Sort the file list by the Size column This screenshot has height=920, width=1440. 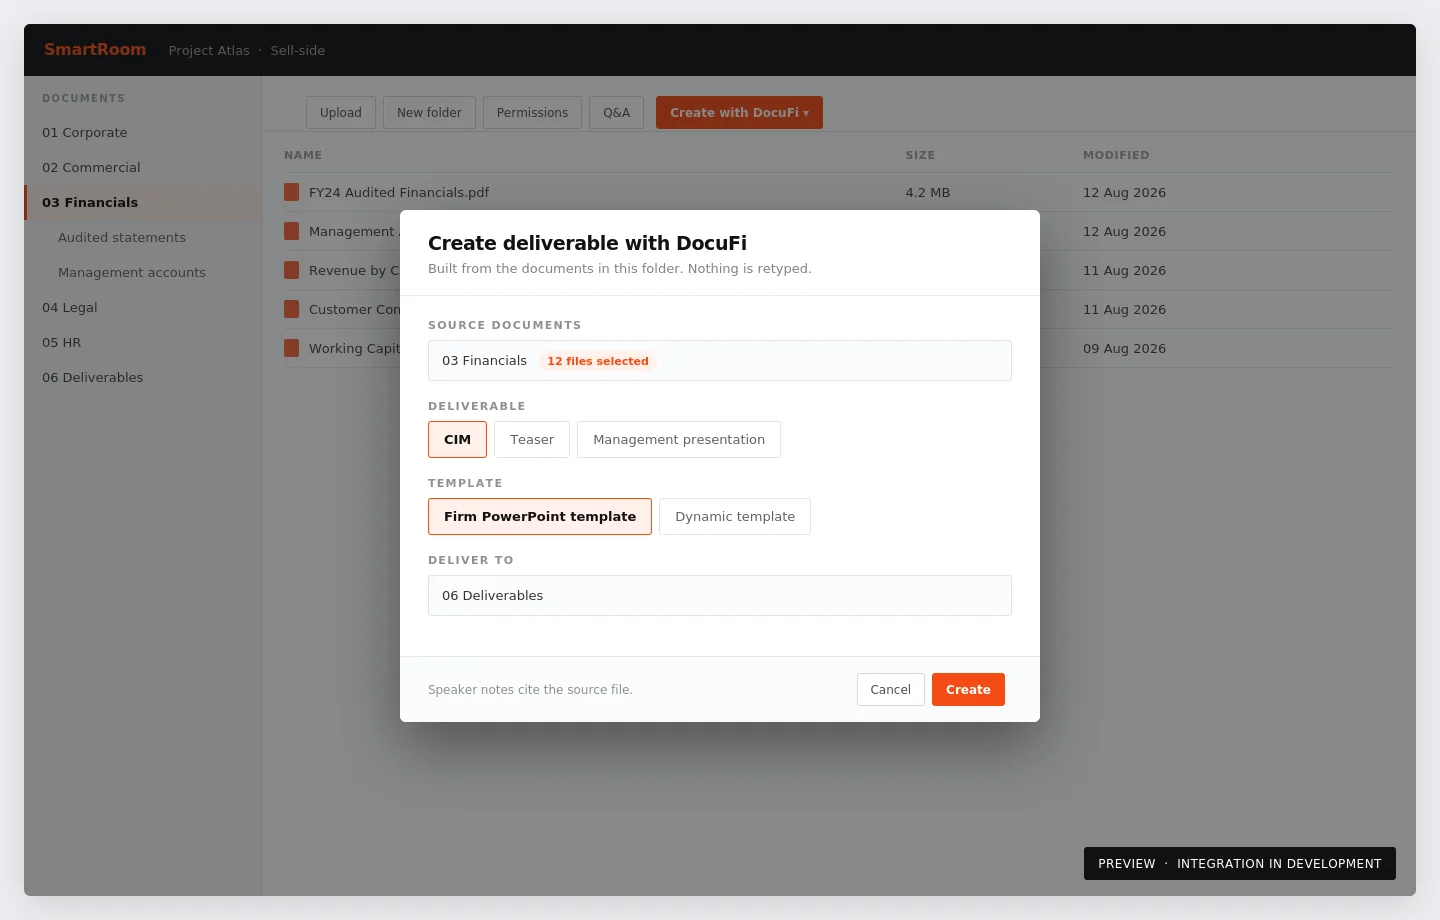click(920, 155)
